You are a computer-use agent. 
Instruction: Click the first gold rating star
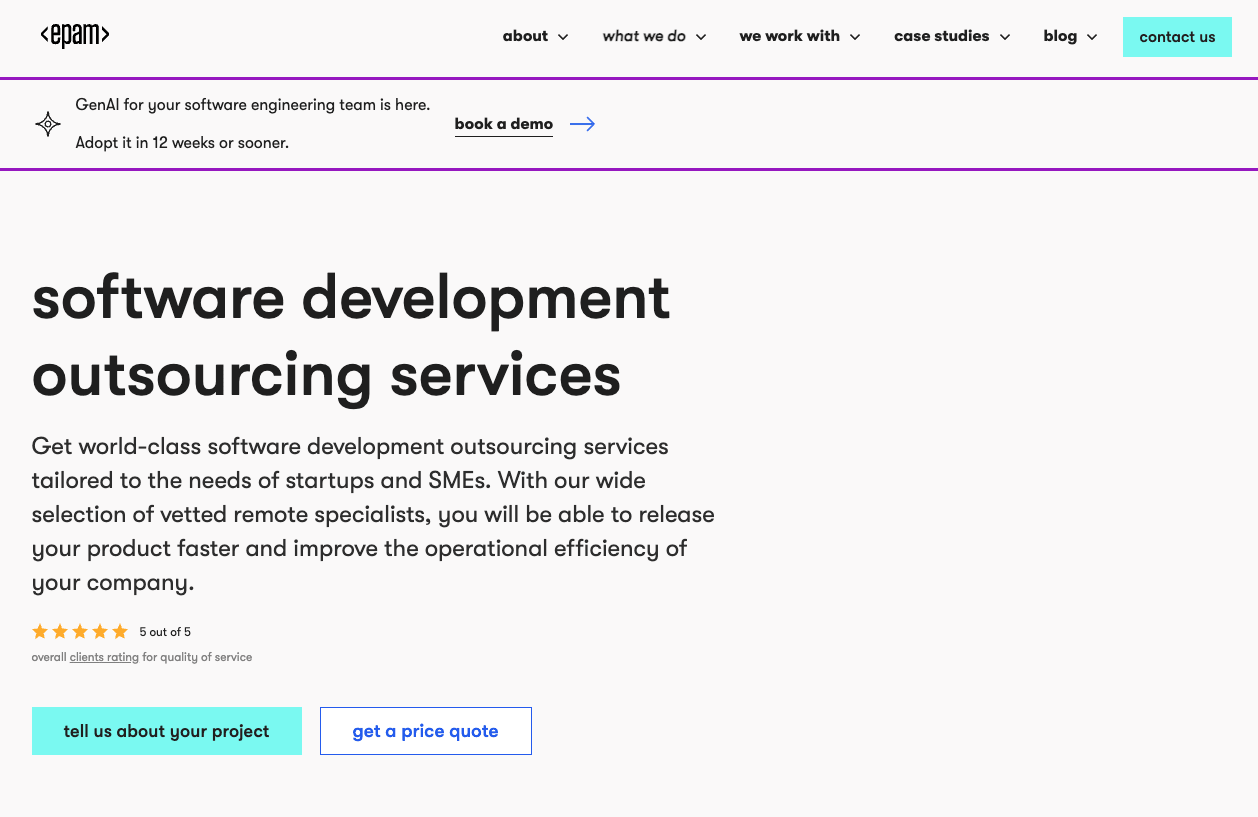tap(40, 631)
